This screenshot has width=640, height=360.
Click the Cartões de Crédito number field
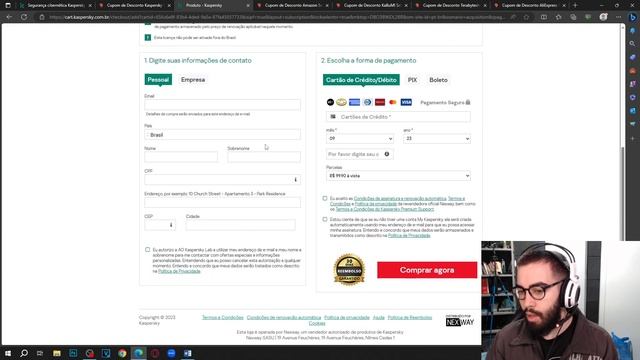[398, 117]
